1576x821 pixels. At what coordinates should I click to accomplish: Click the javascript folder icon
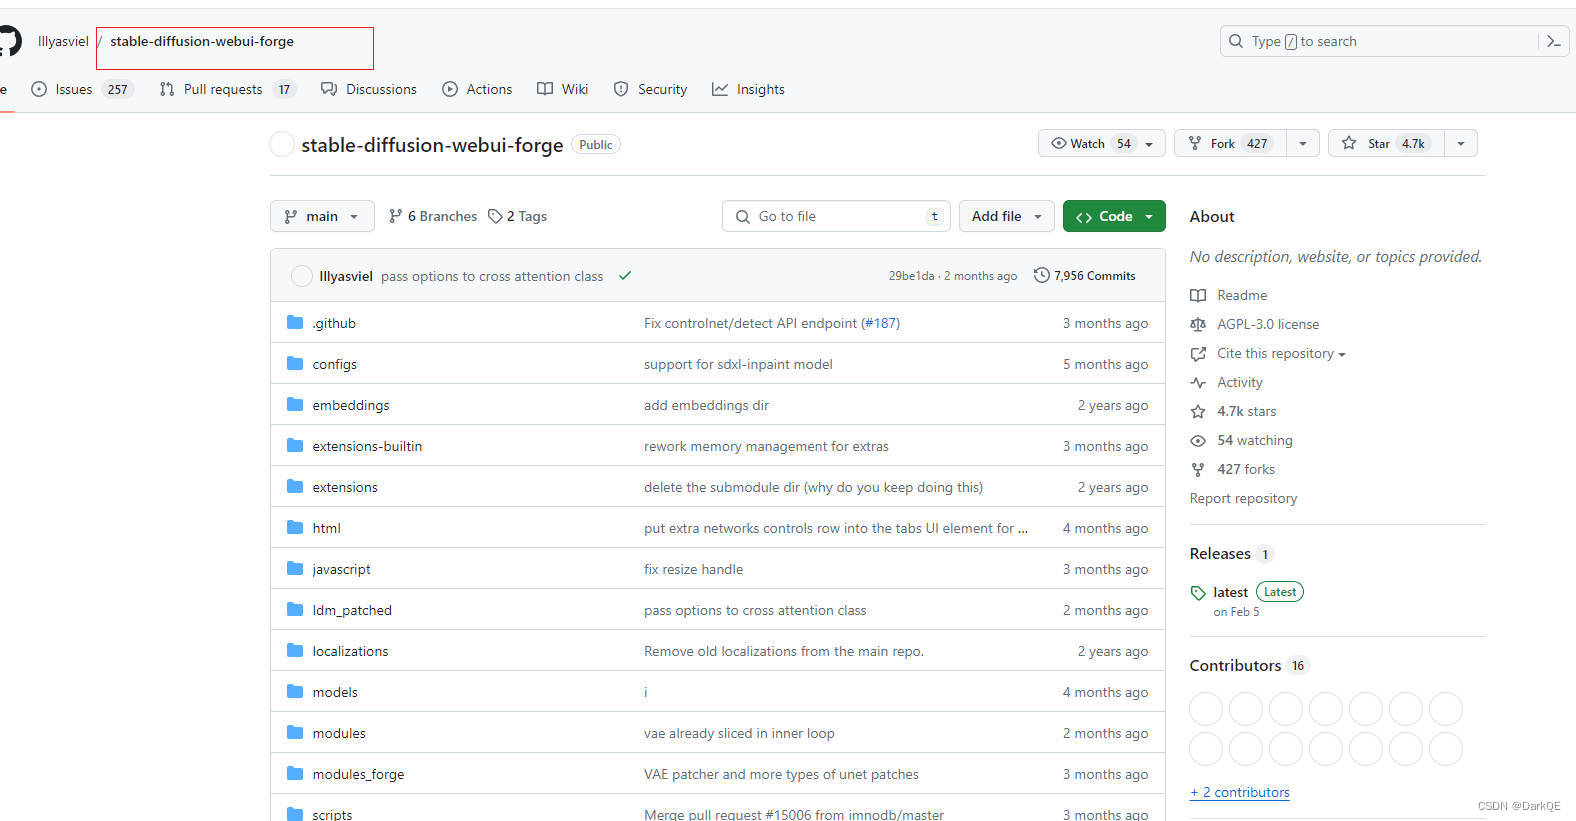click(x=295, y=568)
